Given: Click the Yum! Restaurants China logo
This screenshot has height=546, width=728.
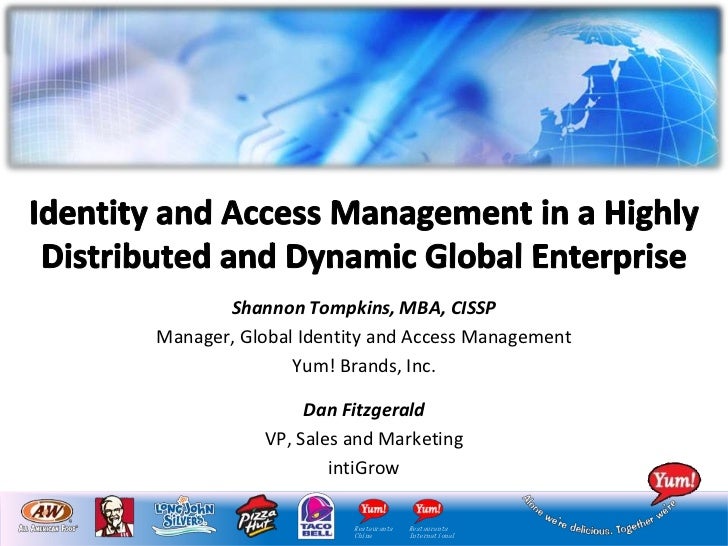Looking at the screenshot, I should (x=373, y=519).
